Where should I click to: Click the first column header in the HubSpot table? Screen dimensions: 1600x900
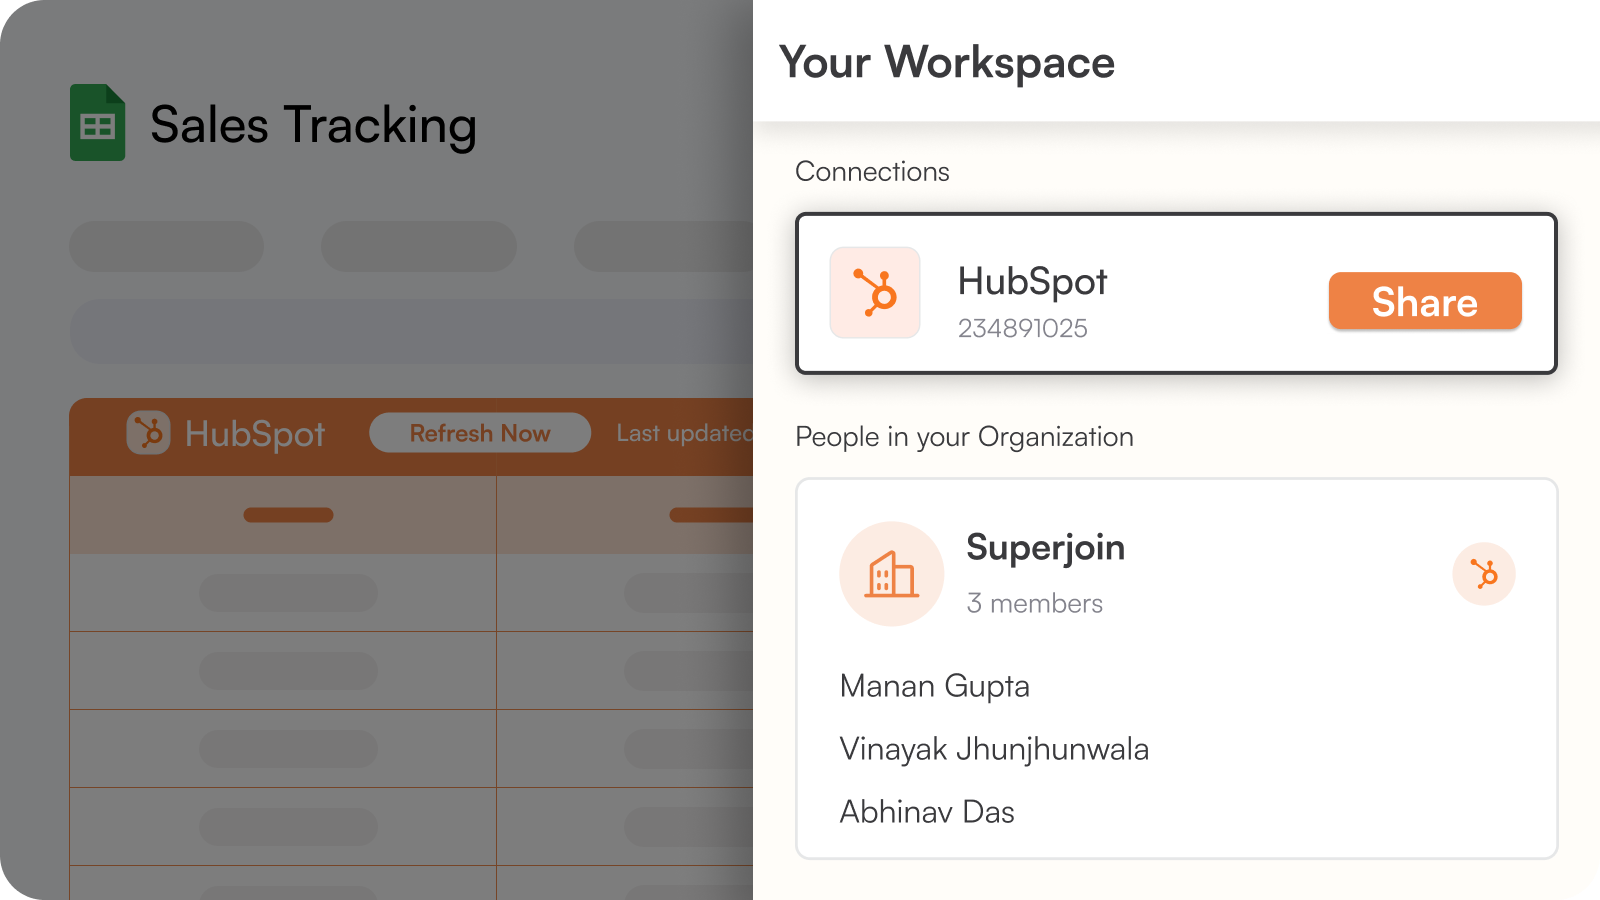[288, 515]
